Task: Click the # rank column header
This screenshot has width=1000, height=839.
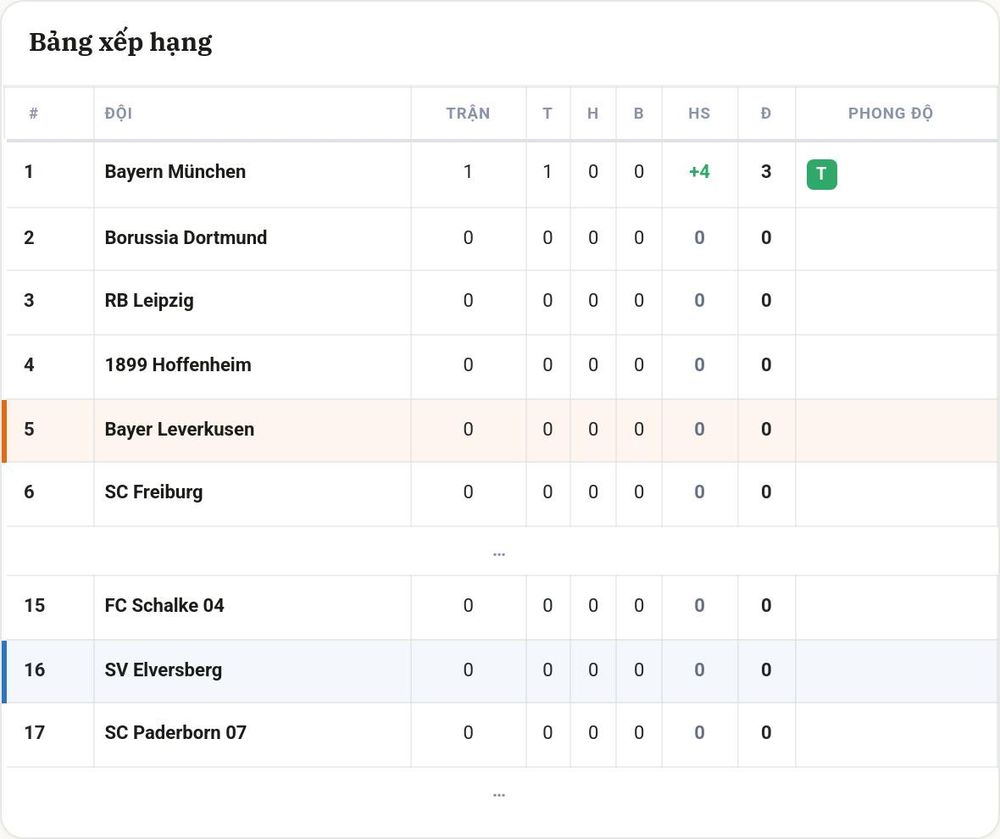Action: click(33, 113)
